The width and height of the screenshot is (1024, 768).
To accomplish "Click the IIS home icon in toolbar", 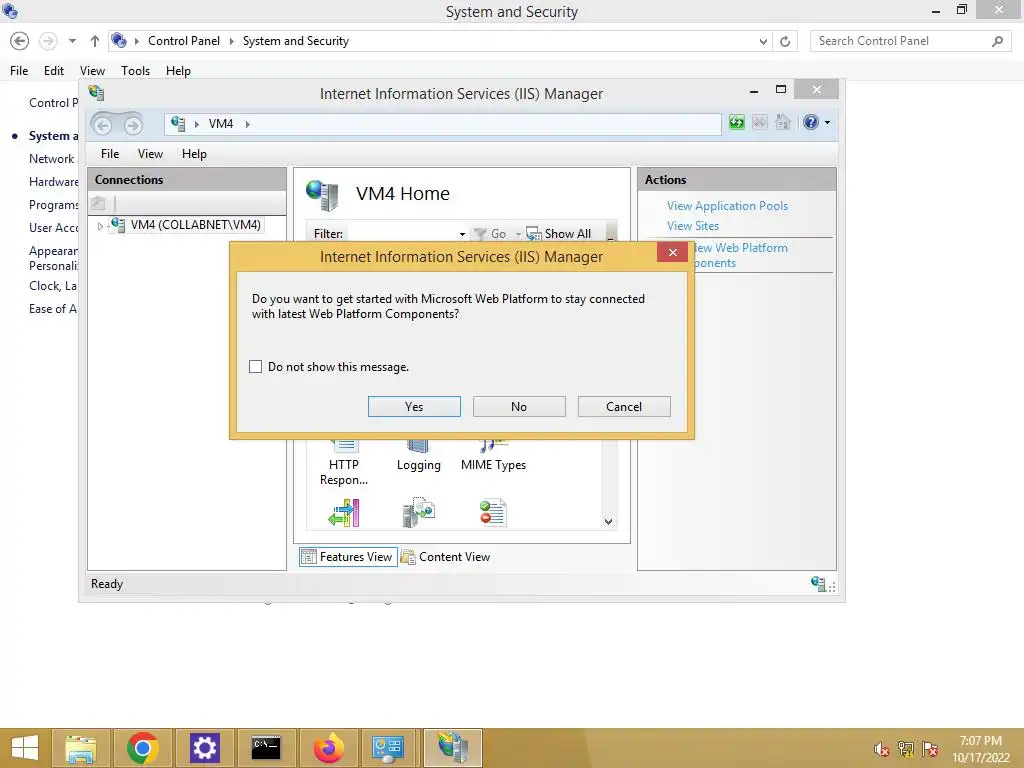I will [x=782, y=122].
